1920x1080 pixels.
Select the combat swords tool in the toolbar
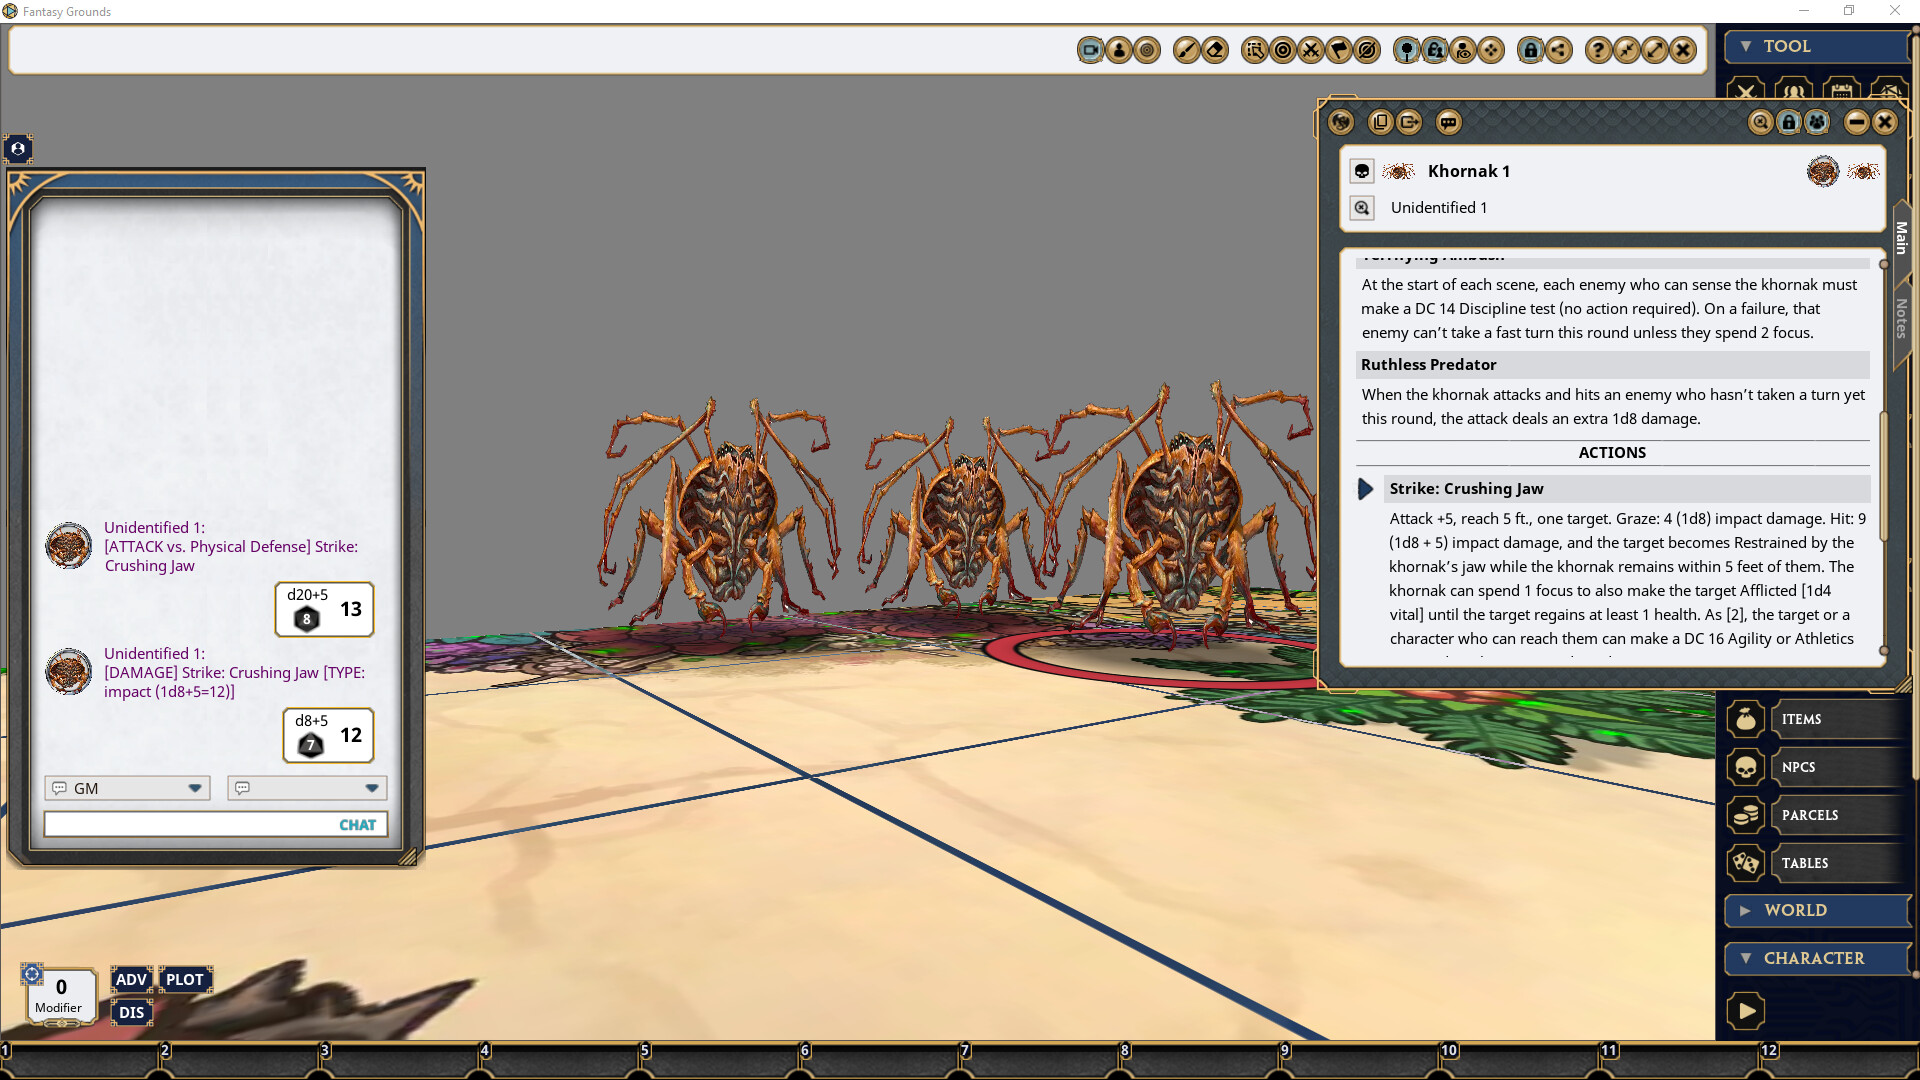[x=1311, y=50]
